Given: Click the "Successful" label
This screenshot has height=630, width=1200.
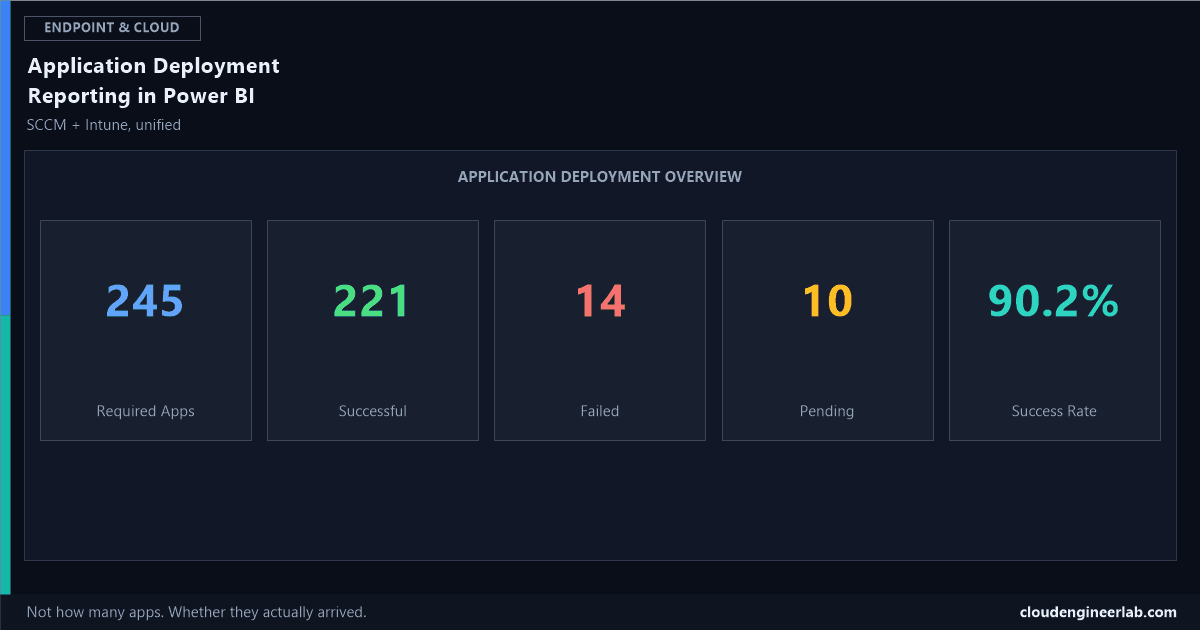Looking at the screenshot, I should (x=373, y=411).
